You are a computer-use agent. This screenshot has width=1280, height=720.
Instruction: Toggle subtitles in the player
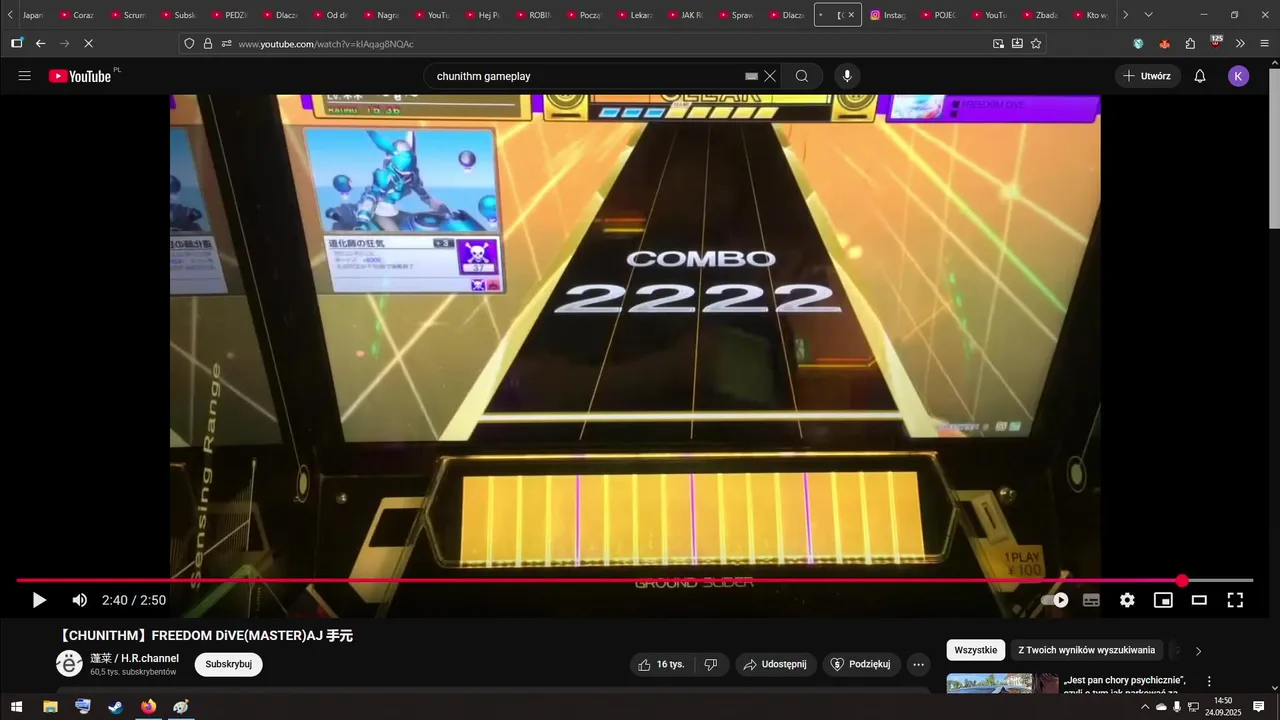pyautogui.click(x=1091, y=600)
